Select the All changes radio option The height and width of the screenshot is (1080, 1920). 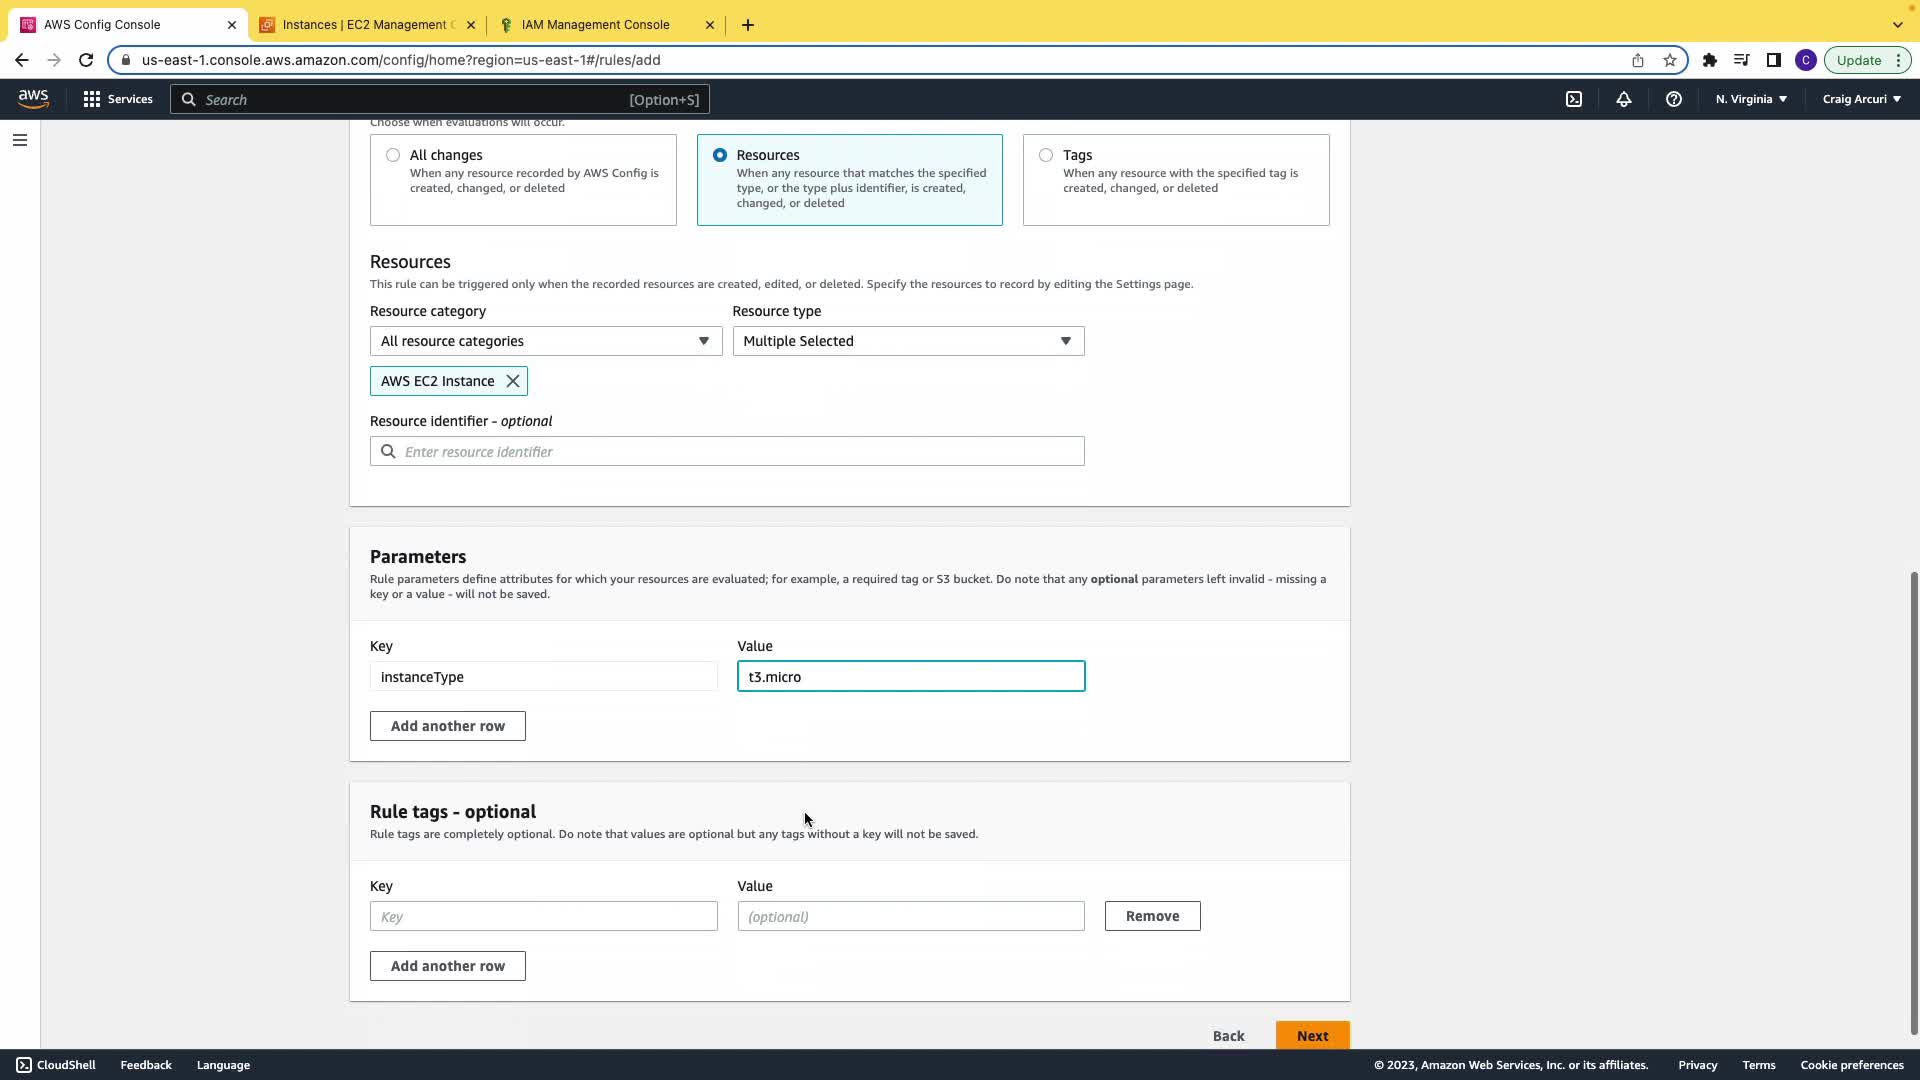click(393, 155)
